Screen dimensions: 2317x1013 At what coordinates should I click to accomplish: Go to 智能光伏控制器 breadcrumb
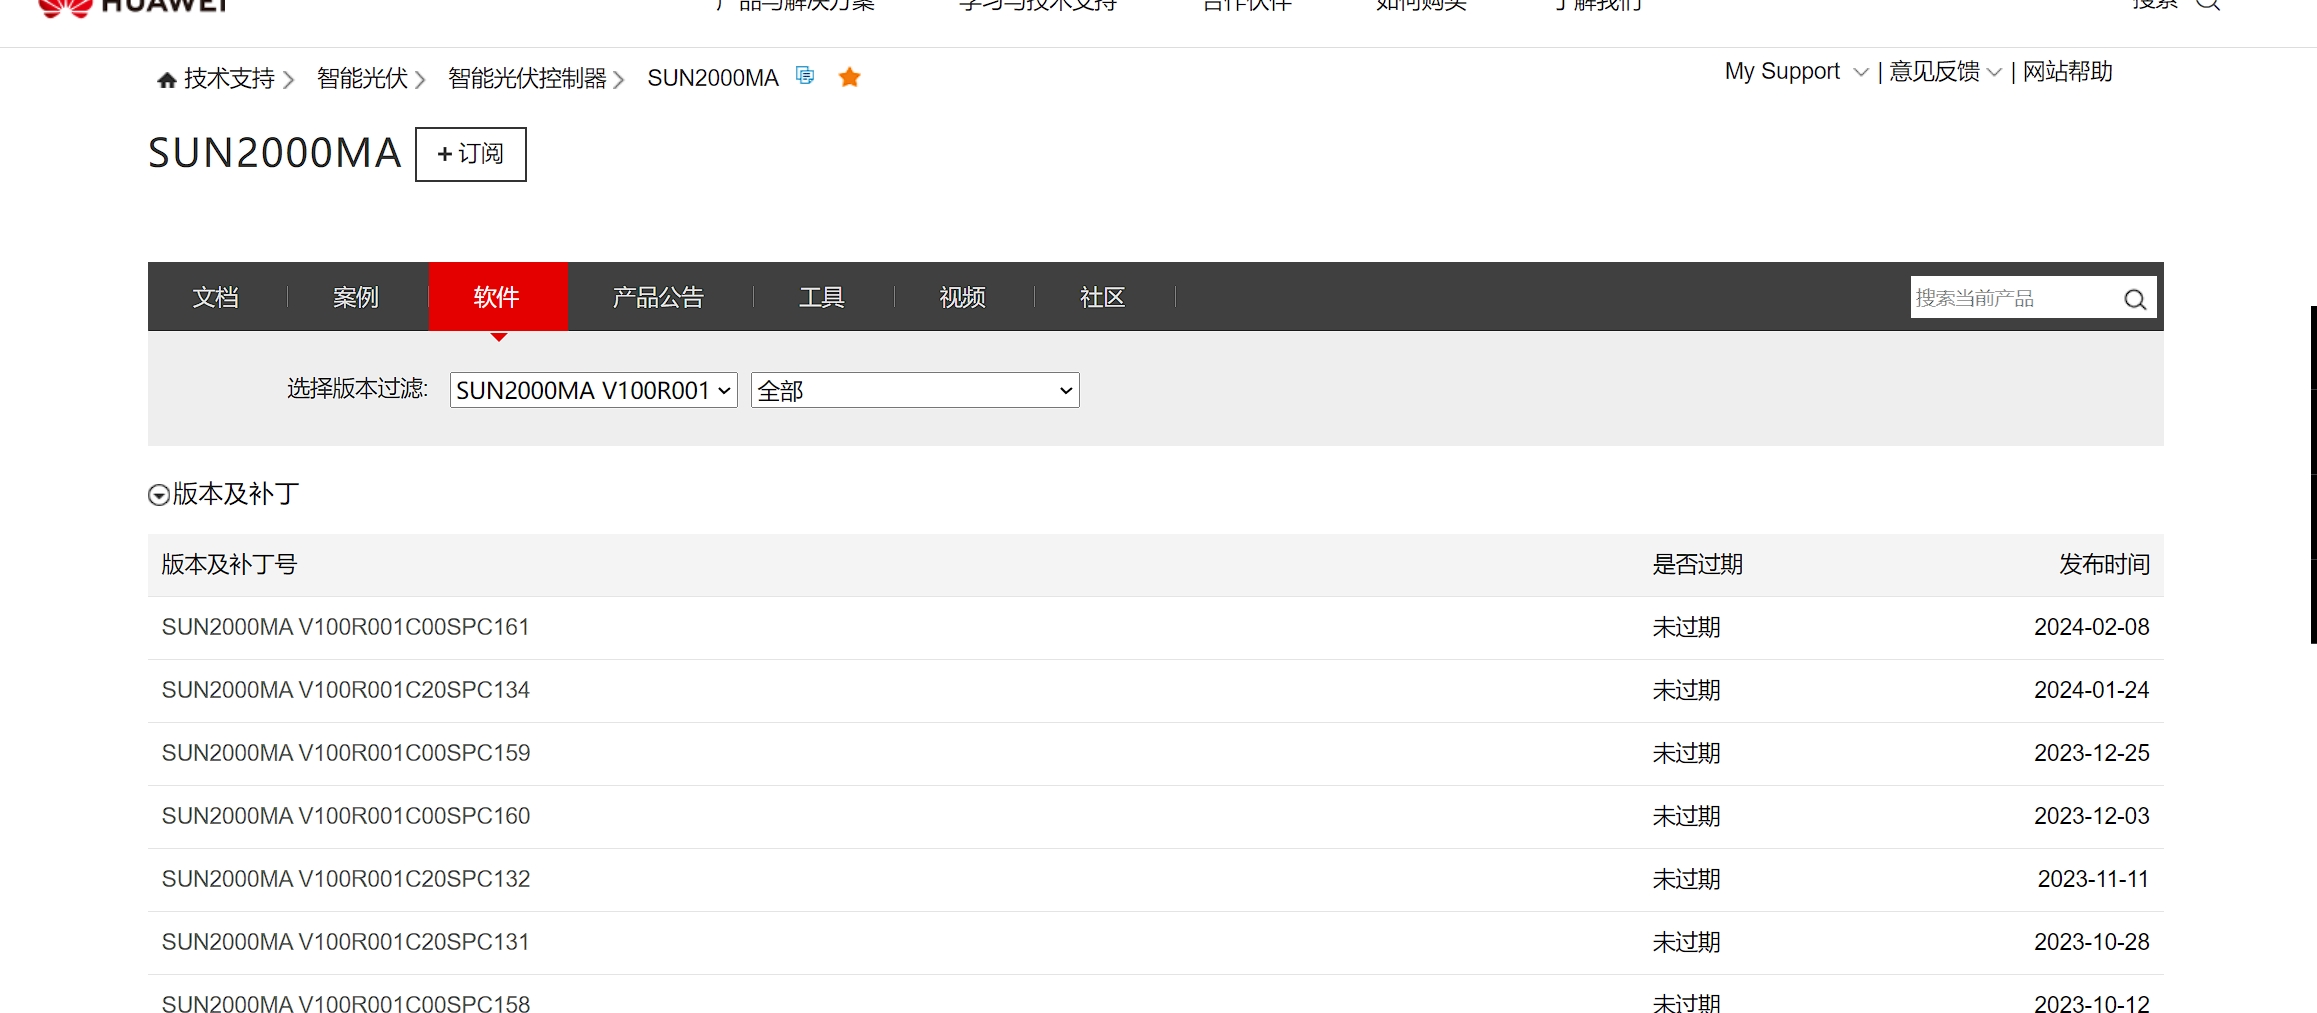pos(527,78)
